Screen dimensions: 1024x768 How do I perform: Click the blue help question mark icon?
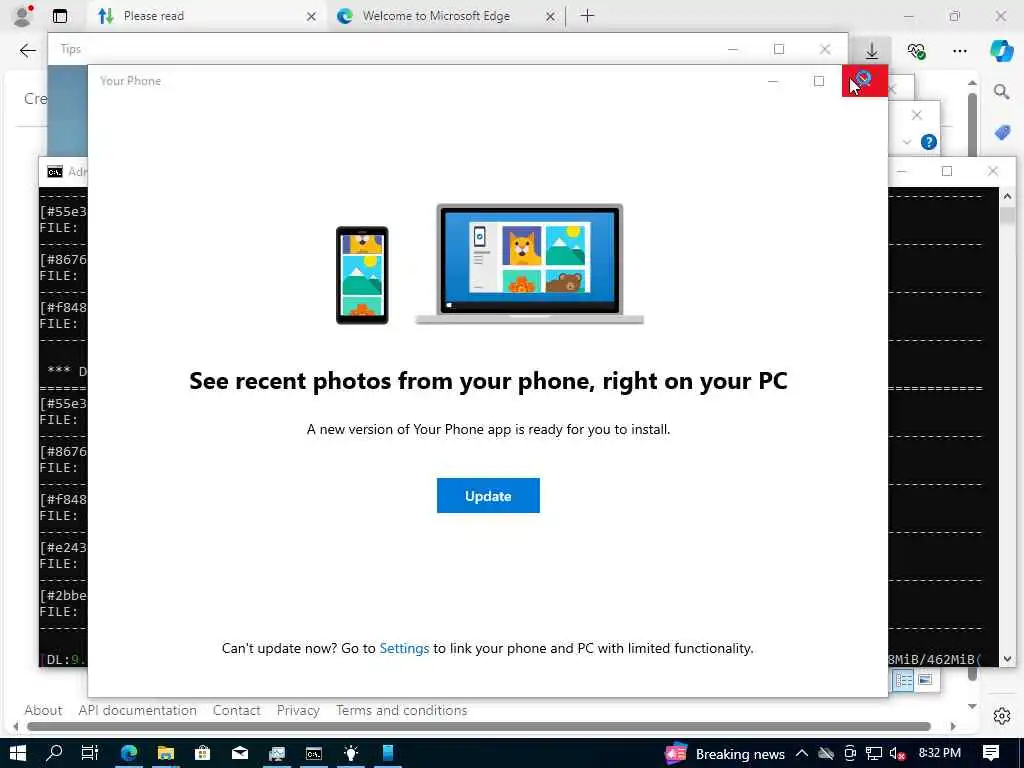(928, 142)
